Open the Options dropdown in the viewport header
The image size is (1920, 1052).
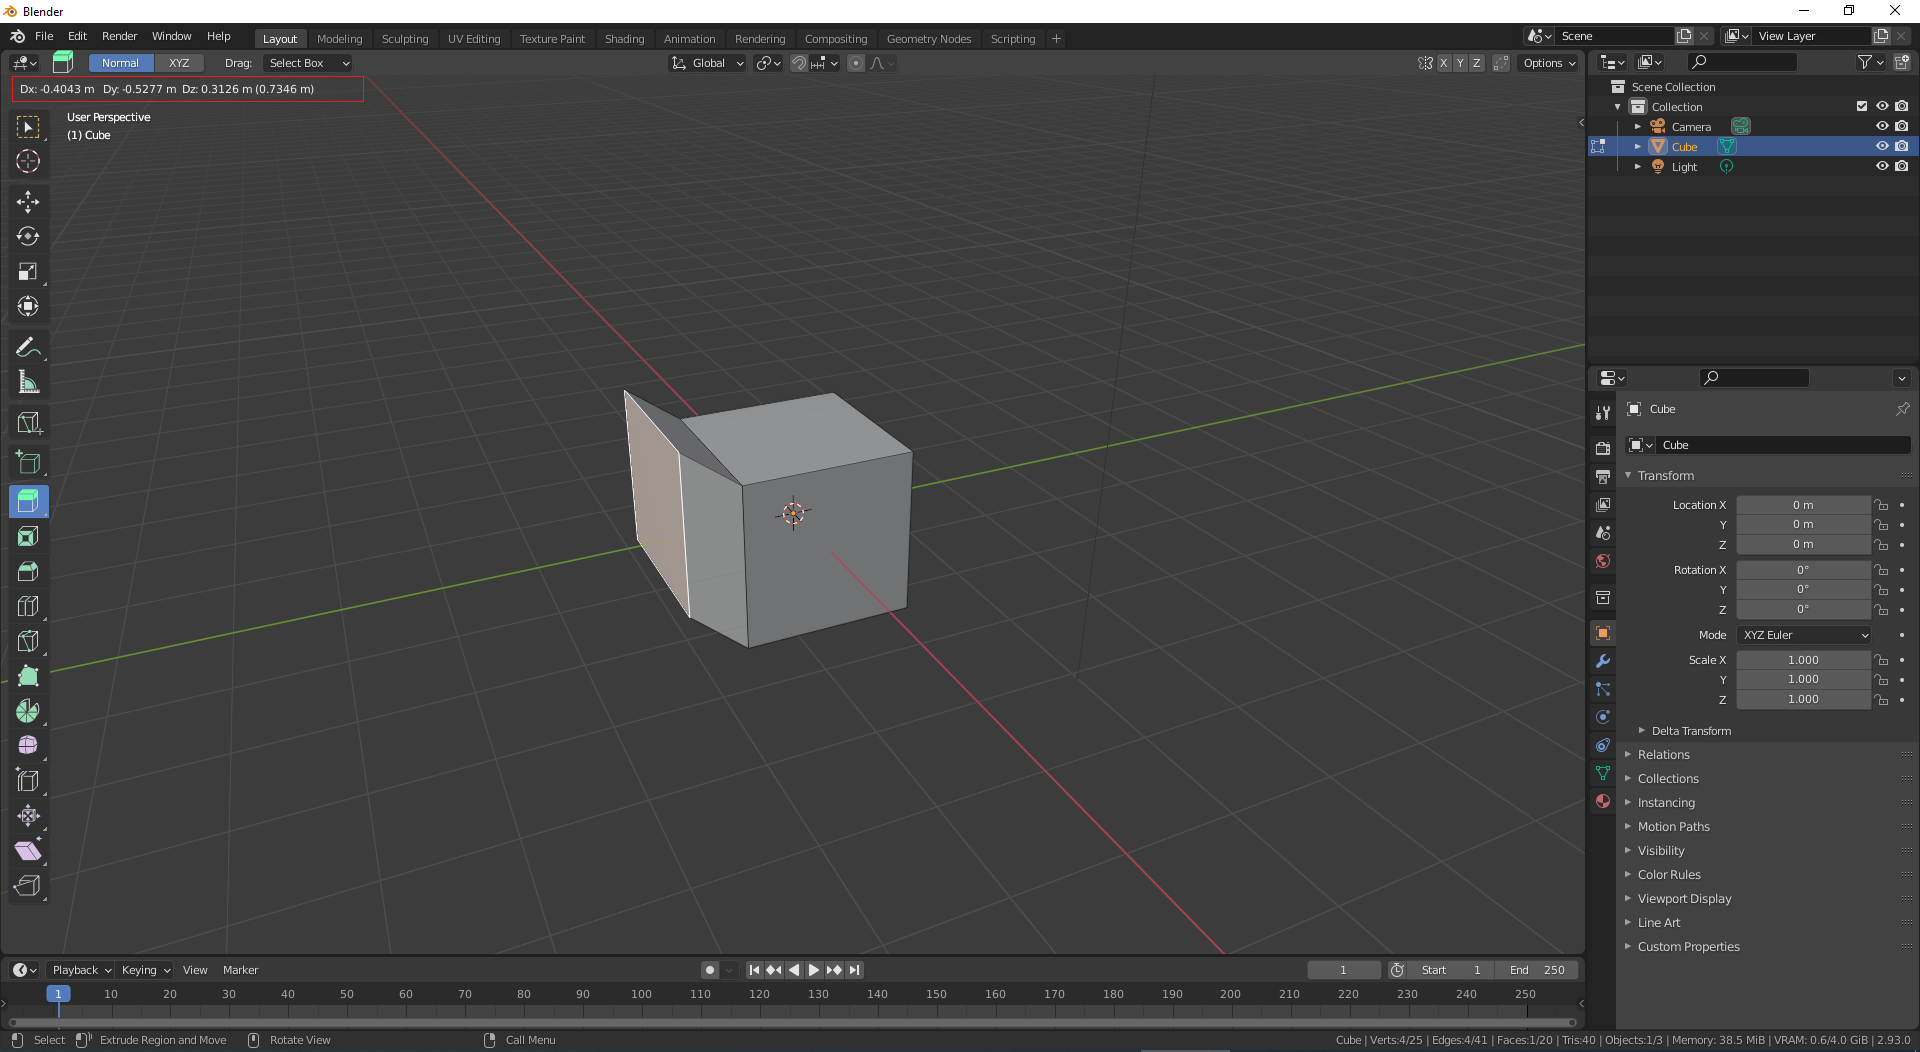(x=1549, y=63)
